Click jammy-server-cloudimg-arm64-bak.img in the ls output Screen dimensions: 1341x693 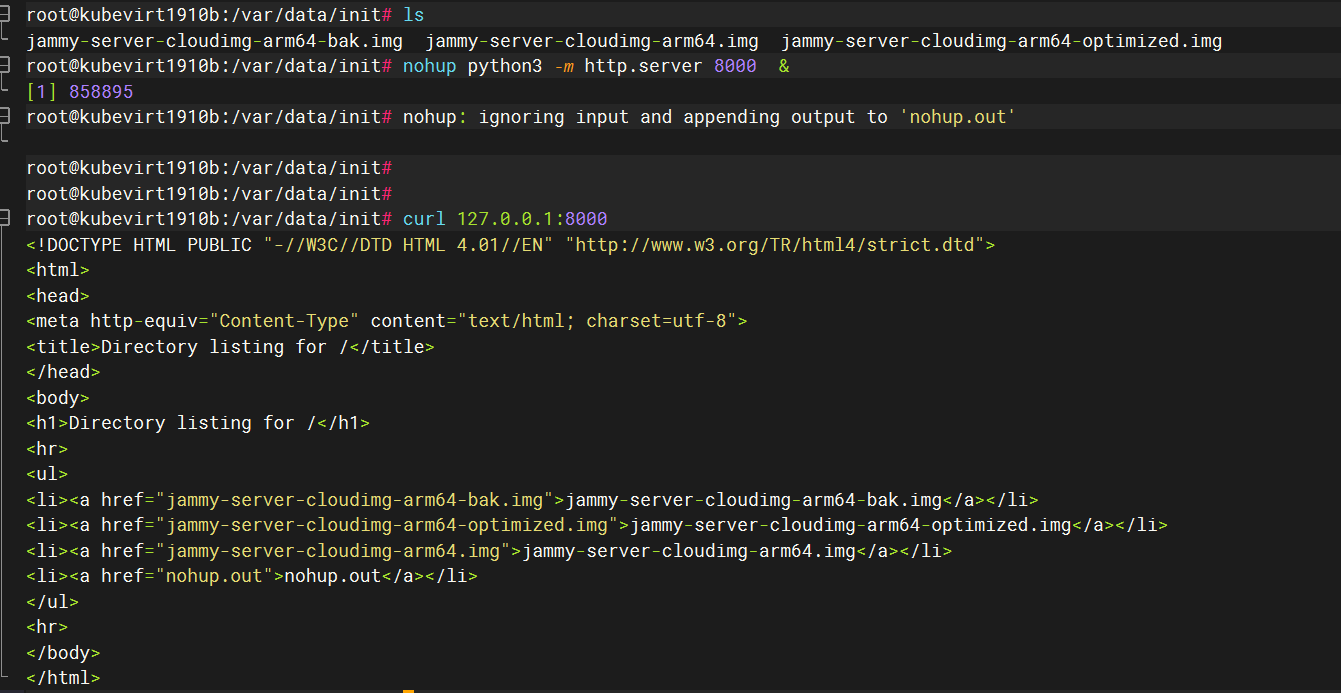coord(215,41)
